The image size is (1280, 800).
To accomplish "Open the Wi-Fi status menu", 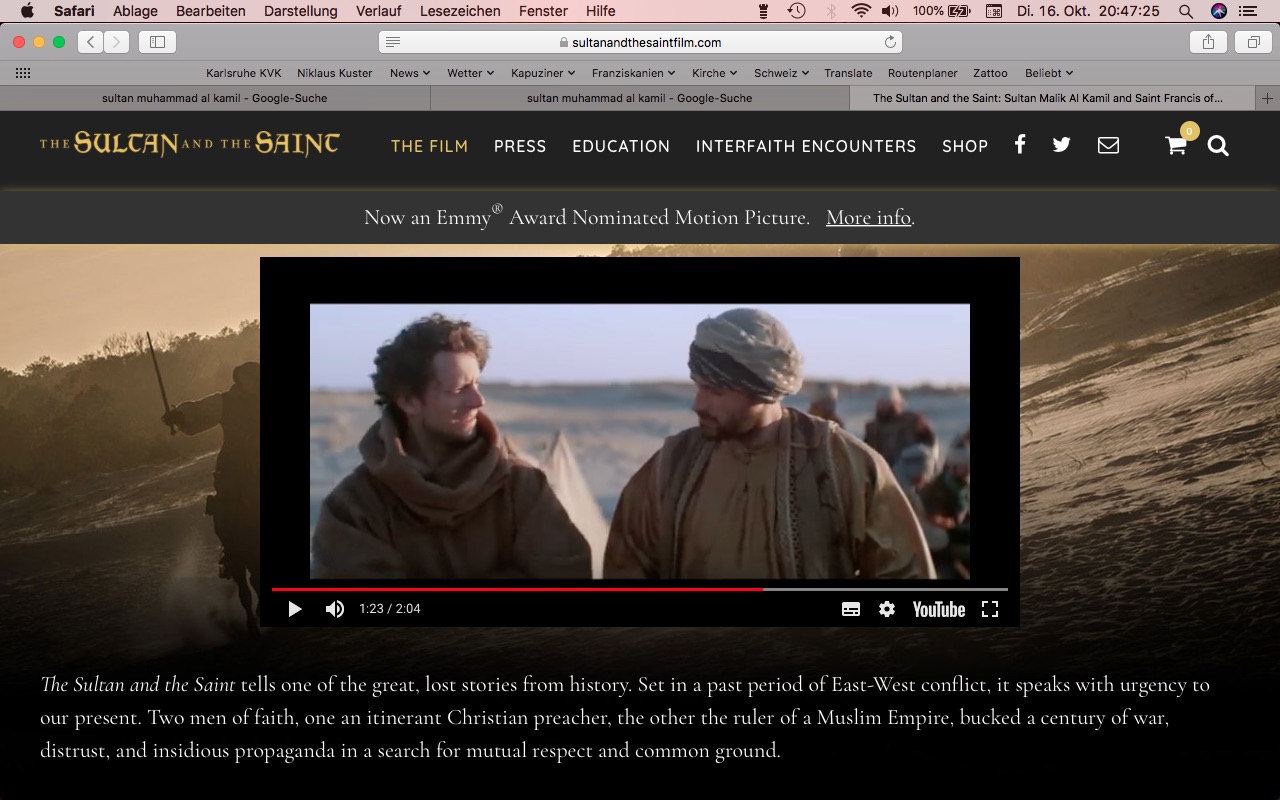I will (861, 11).
